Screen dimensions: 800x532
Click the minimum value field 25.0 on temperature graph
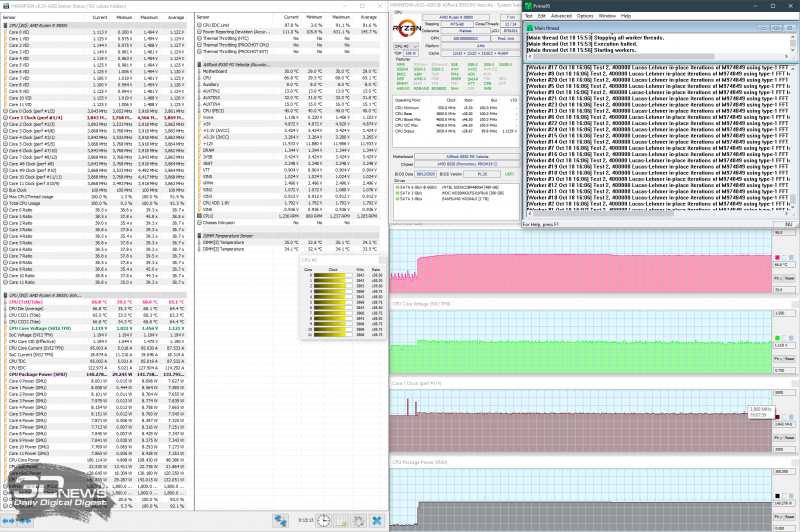coord(784,290)
